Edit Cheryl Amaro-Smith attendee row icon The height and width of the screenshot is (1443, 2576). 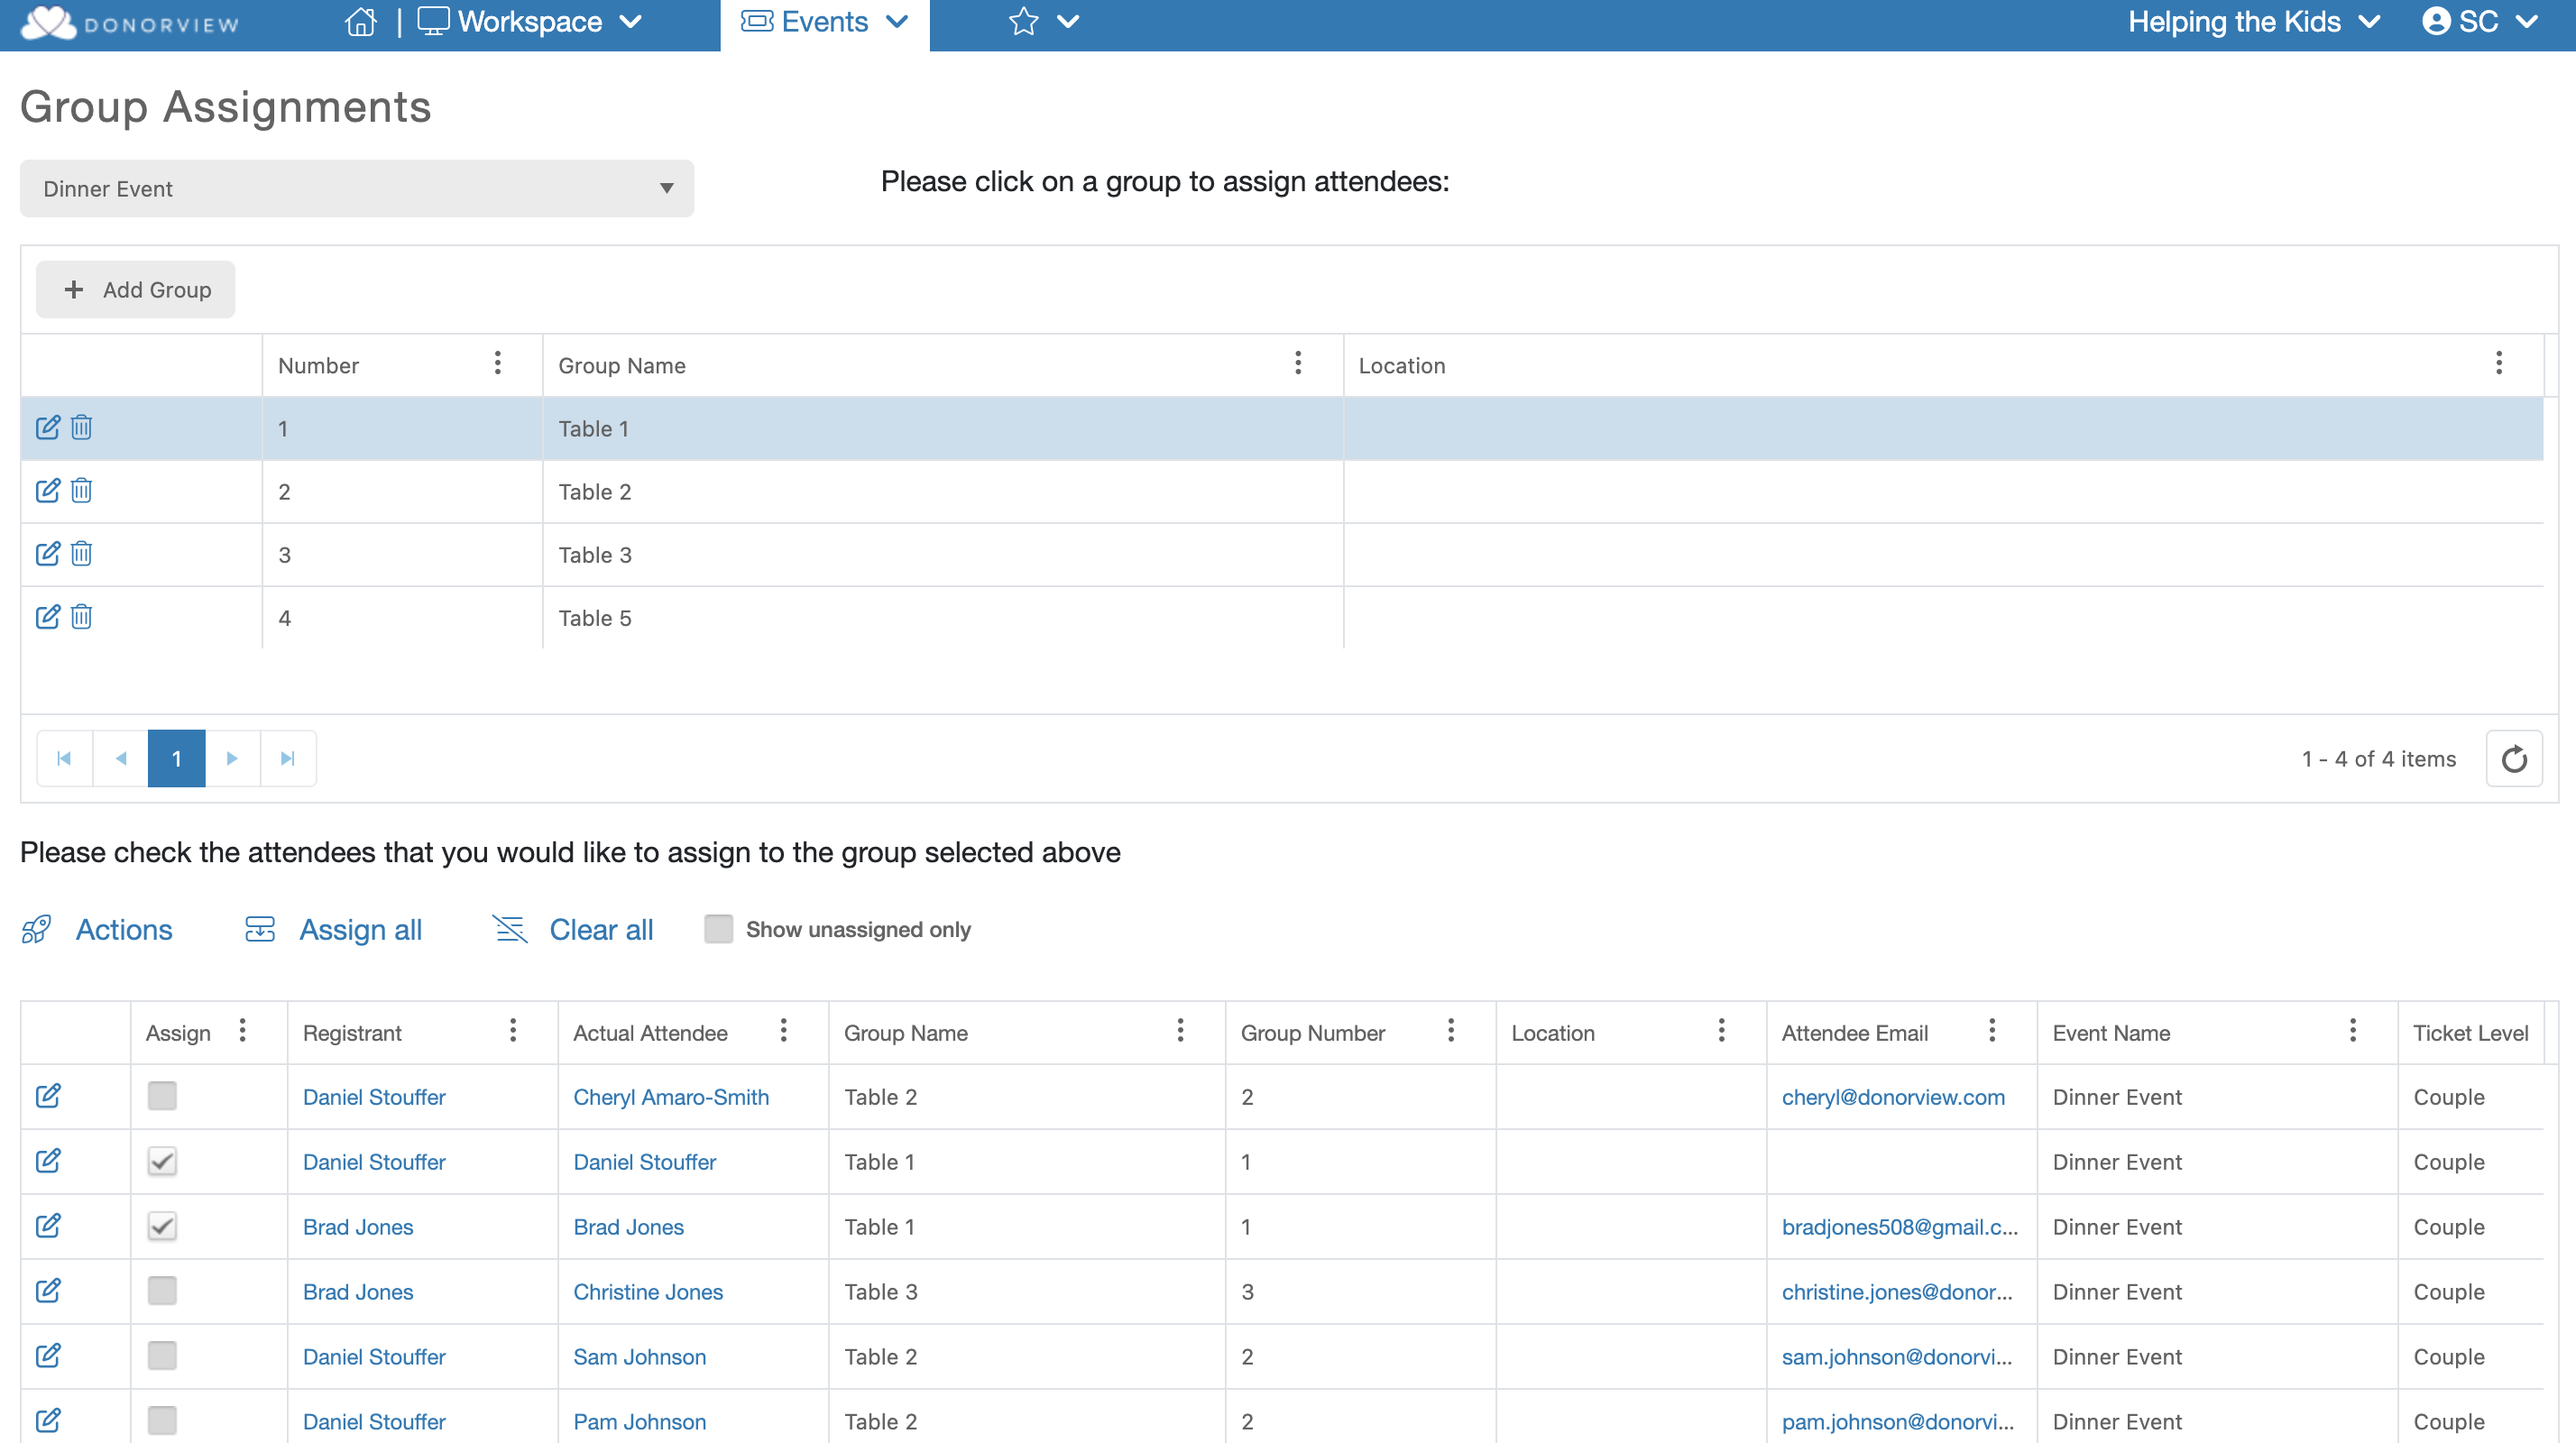click(x=47, y=1096)
